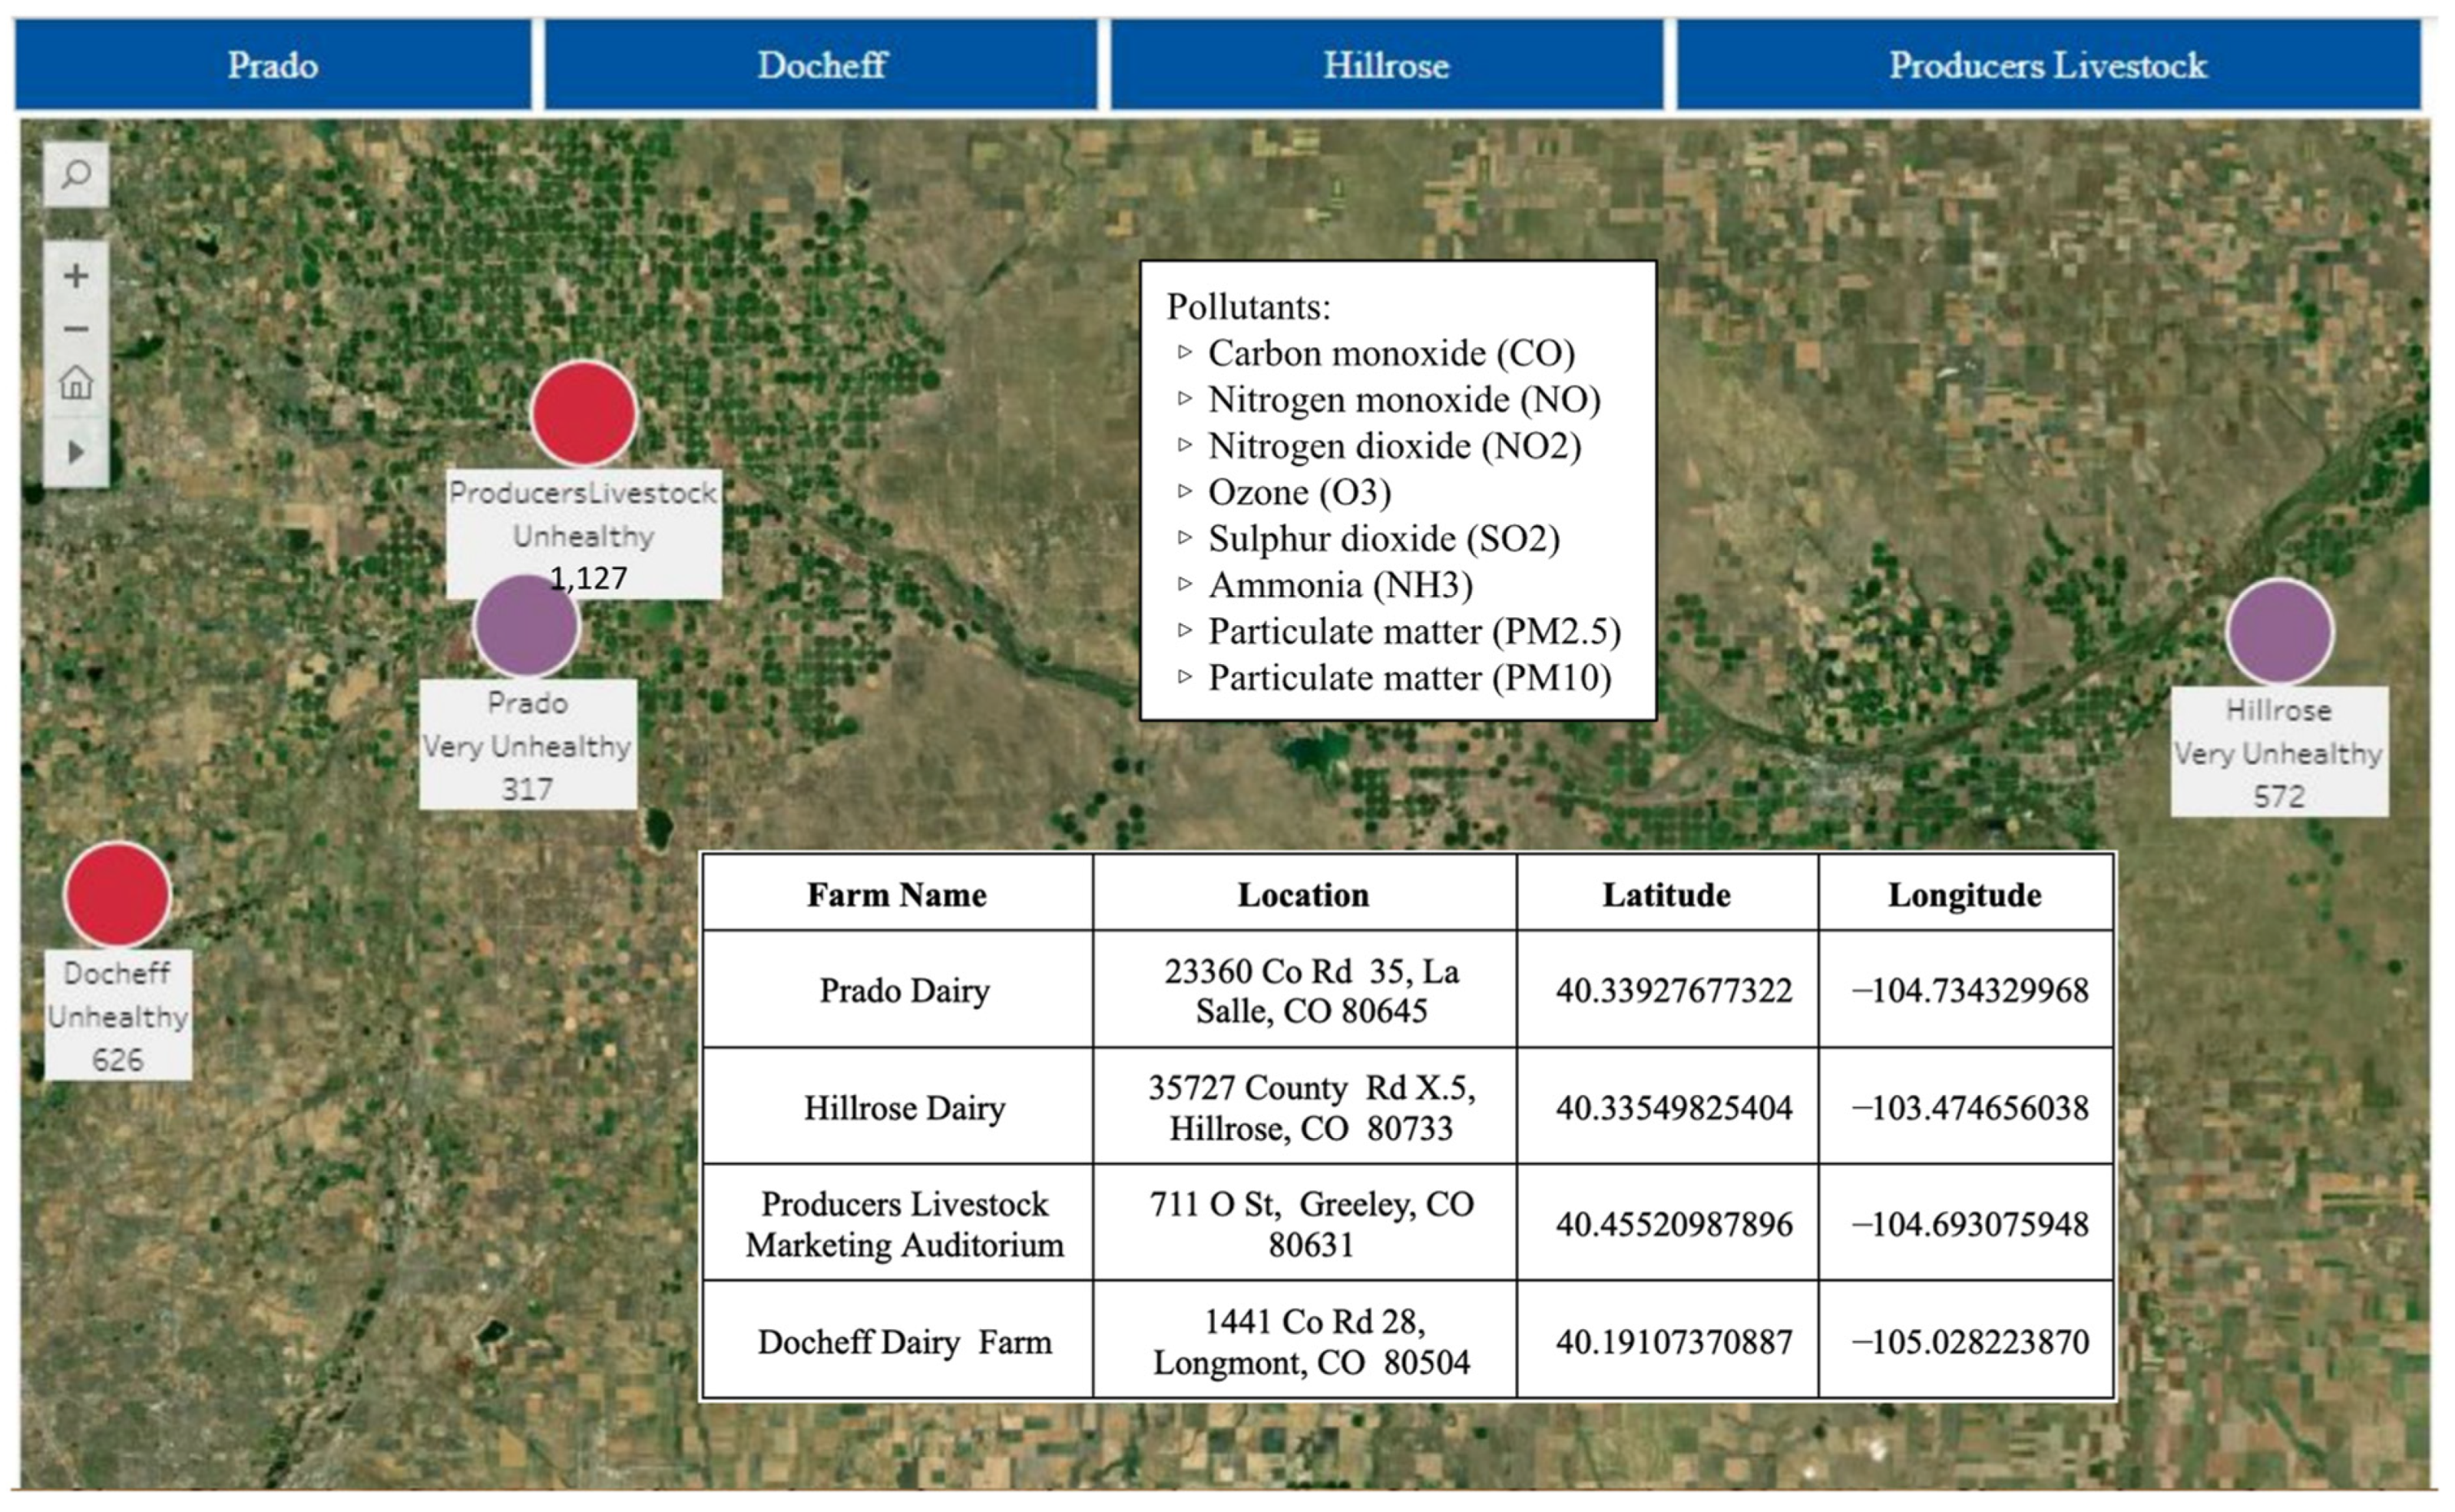The height and width of the screenshot is (1512, 2455).
Task: Click the Farm Name column header
Action: [896, 894]
